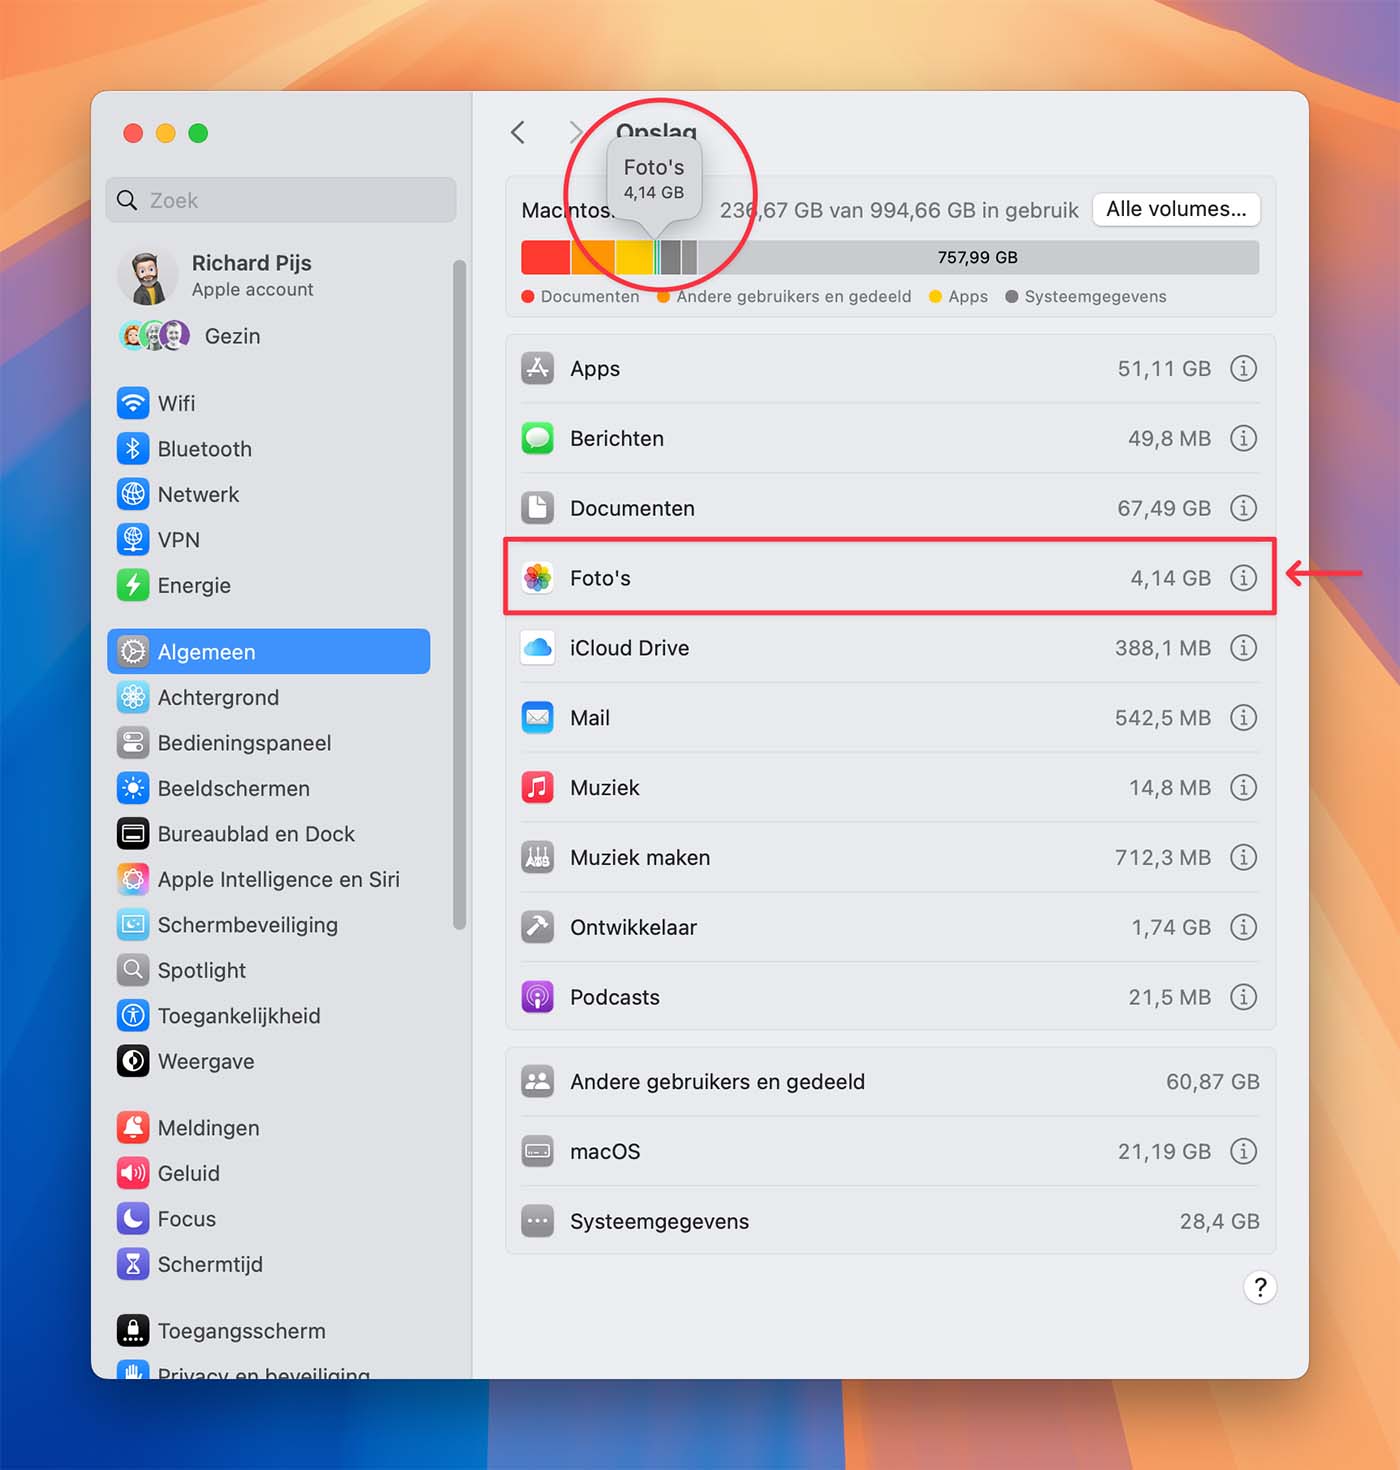Navigate back using the left chevron
The height and width of the screenshot is (1470, 1400).
click(517, 131)
